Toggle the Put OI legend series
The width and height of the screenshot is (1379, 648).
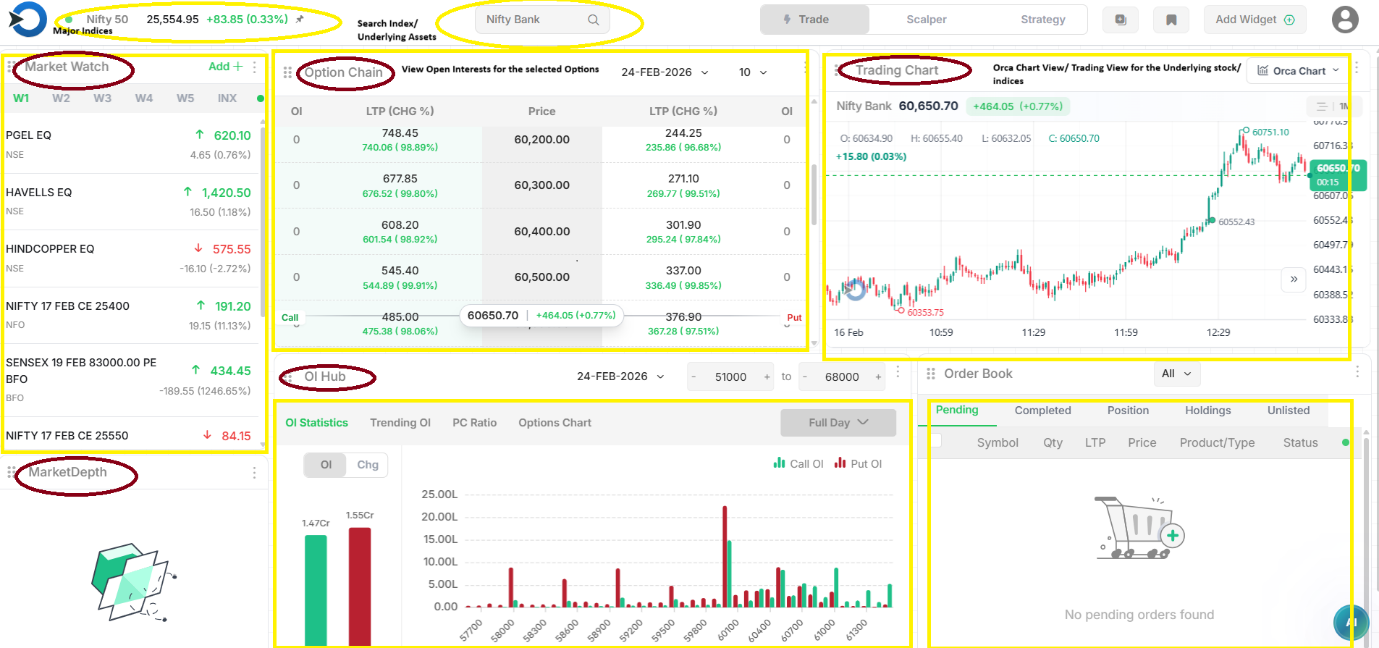859,464
